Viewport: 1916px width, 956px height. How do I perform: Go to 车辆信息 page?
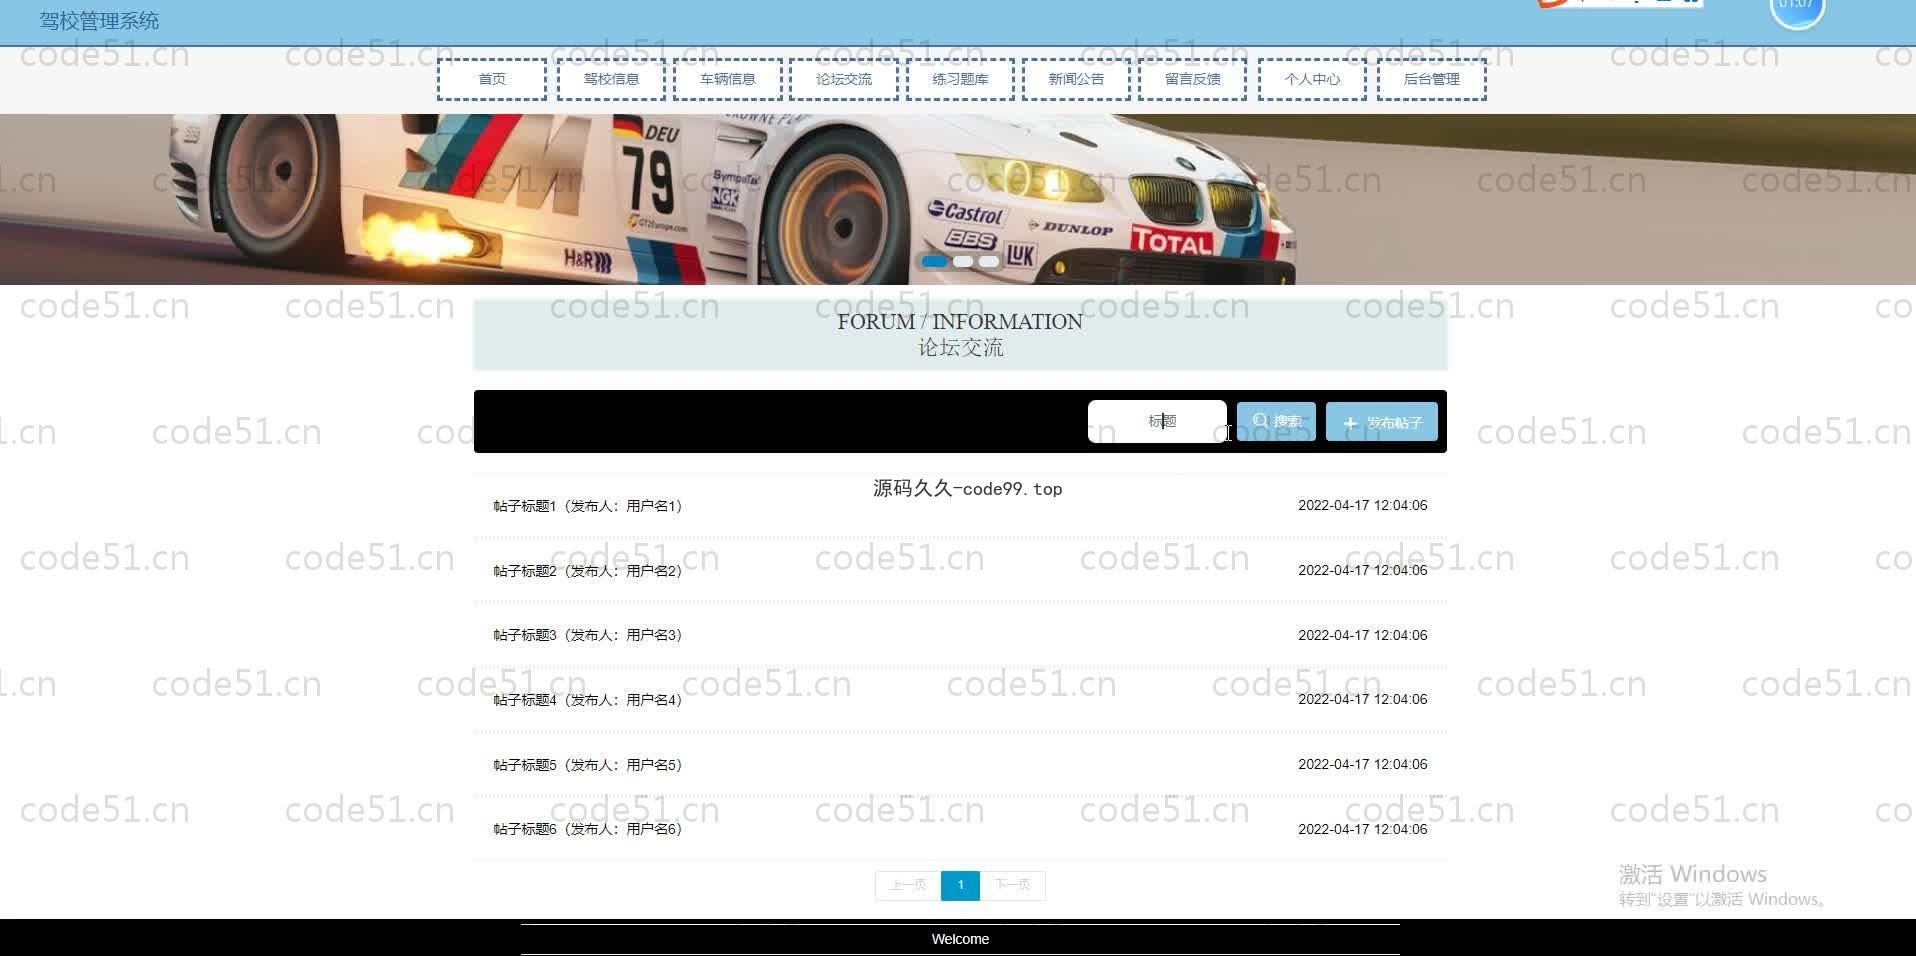[728, 79]
